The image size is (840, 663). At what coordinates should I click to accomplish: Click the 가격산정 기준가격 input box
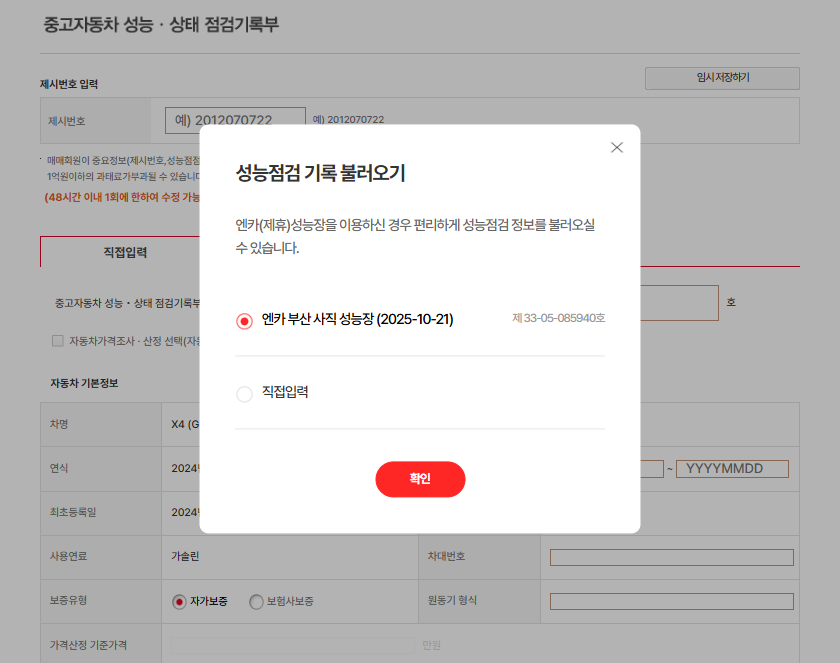tap(293, 645)
